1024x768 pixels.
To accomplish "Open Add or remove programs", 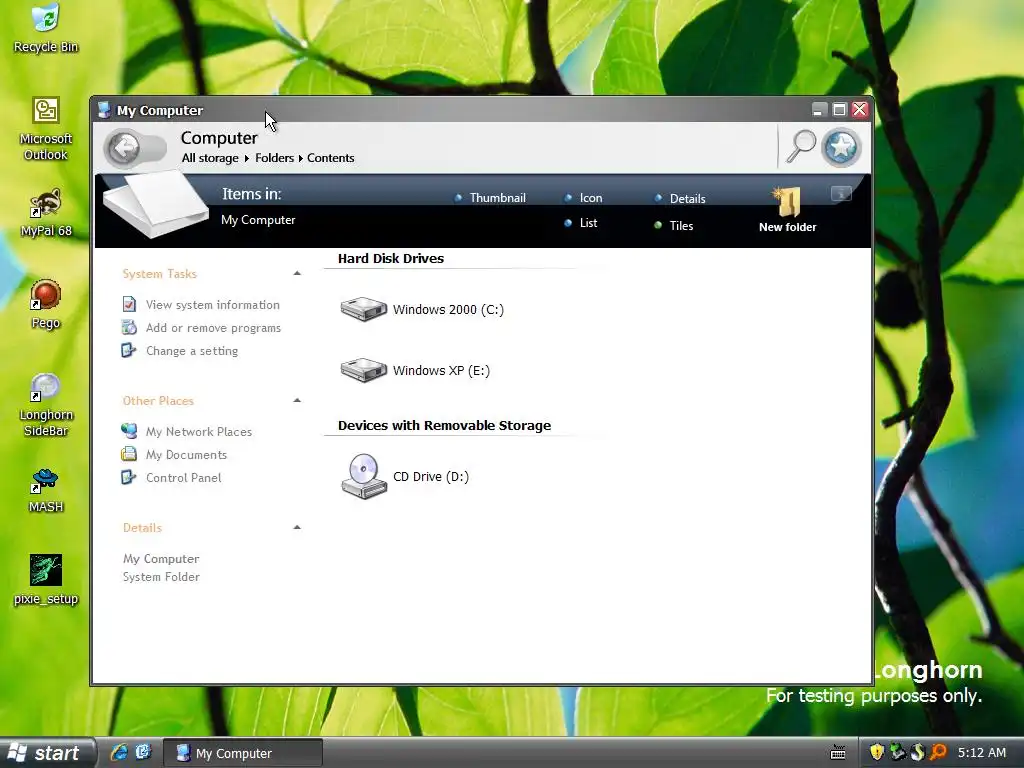I will point(213,328).
